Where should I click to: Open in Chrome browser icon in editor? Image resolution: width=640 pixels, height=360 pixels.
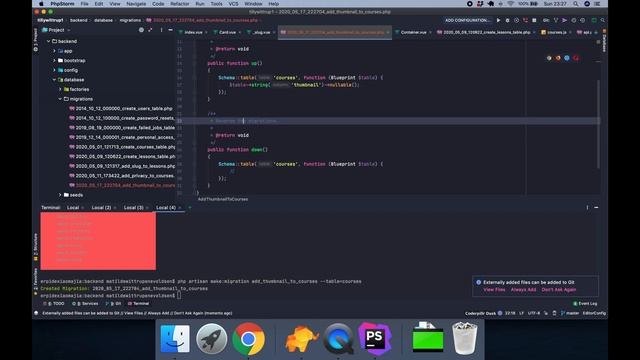pyautogui.click(x=549, y=58)
